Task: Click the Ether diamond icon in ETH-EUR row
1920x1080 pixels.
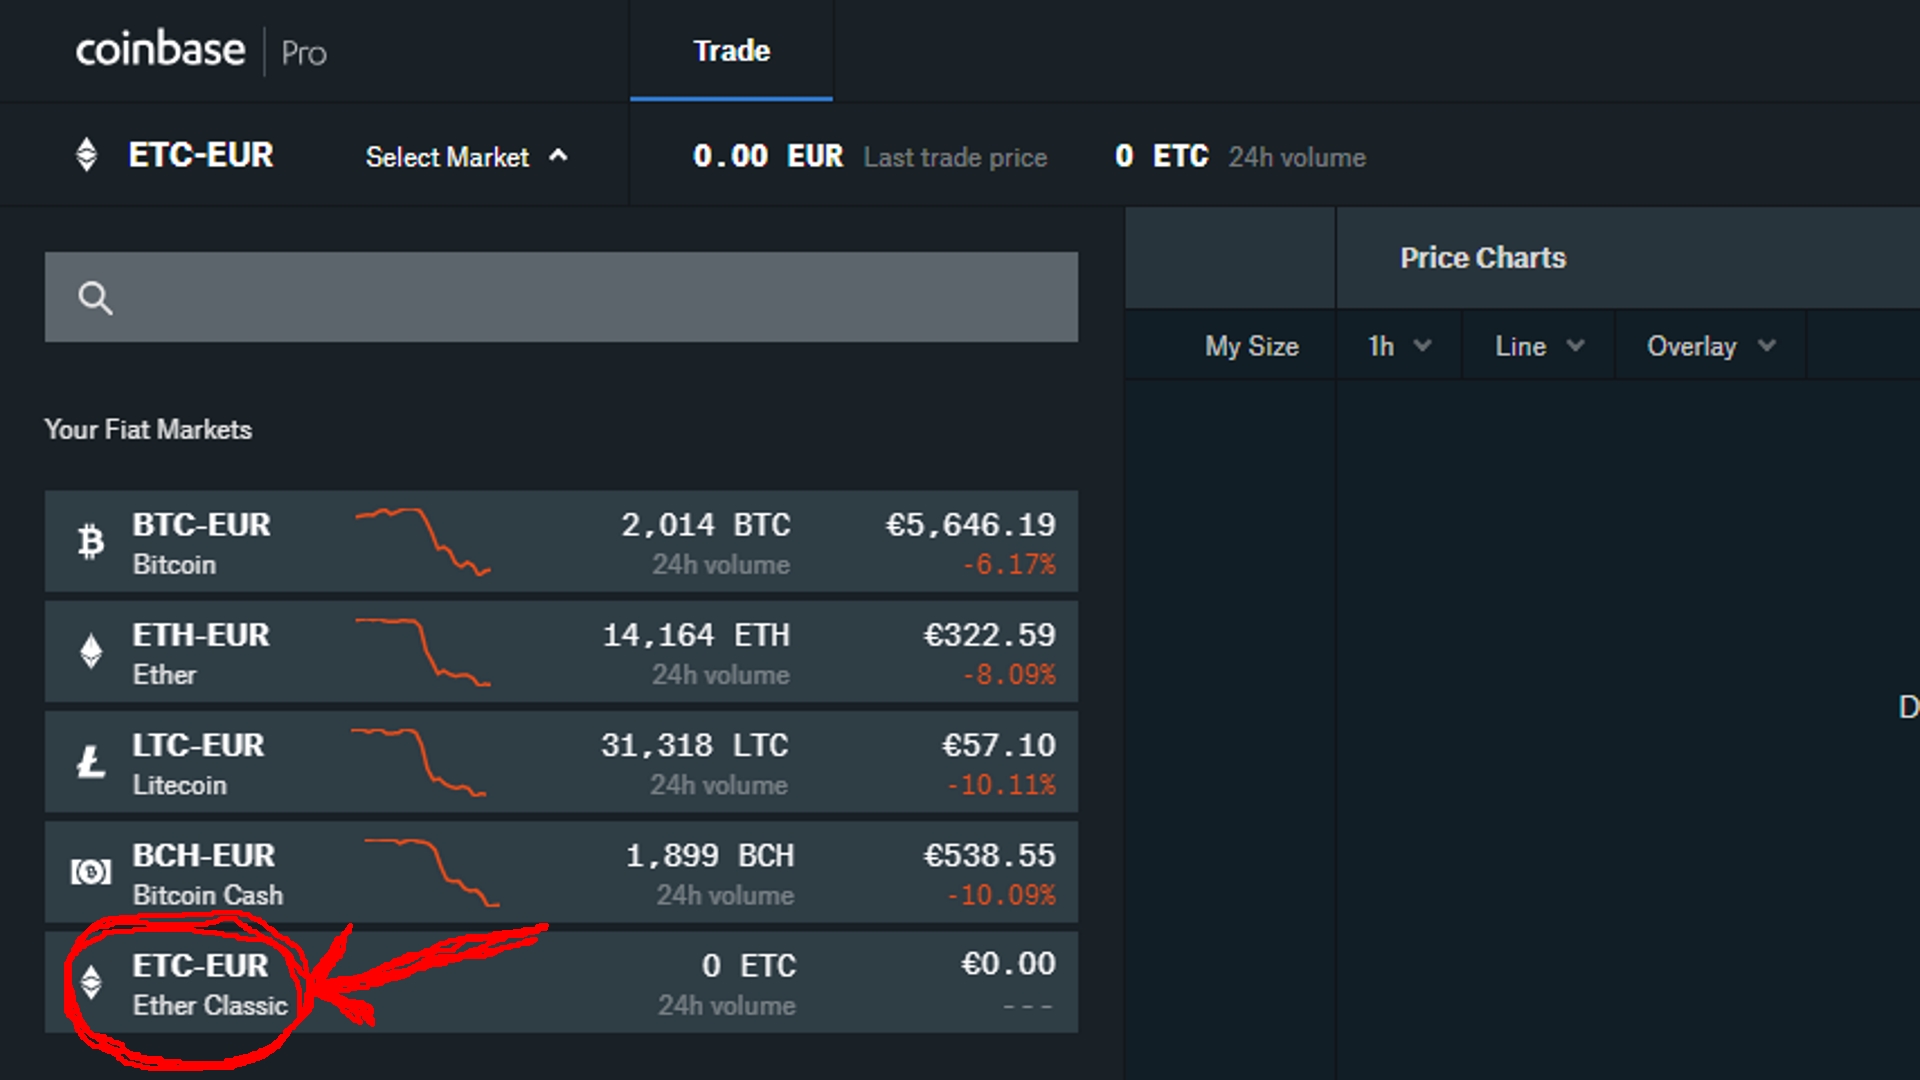Action: click(x=91, y=652)
